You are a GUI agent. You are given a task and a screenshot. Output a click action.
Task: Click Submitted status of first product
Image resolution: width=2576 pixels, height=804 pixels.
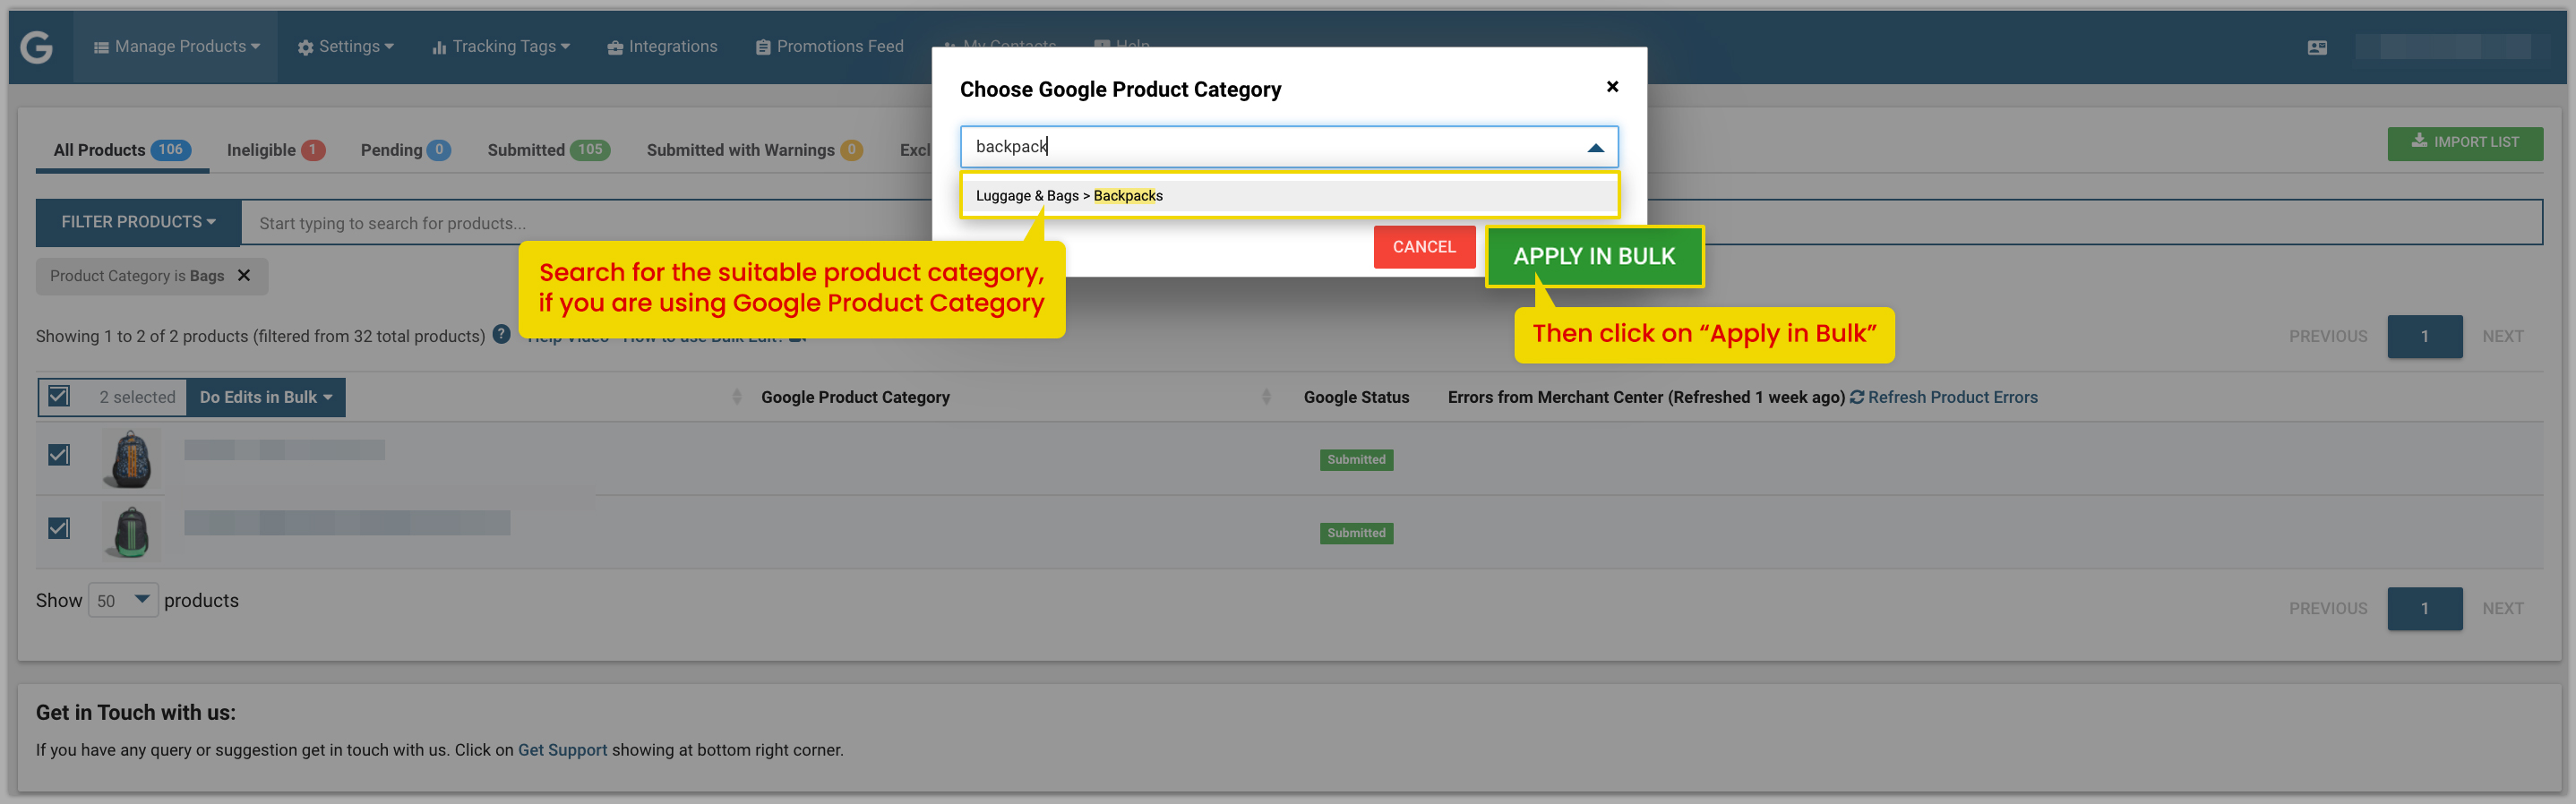[1356, 460]
